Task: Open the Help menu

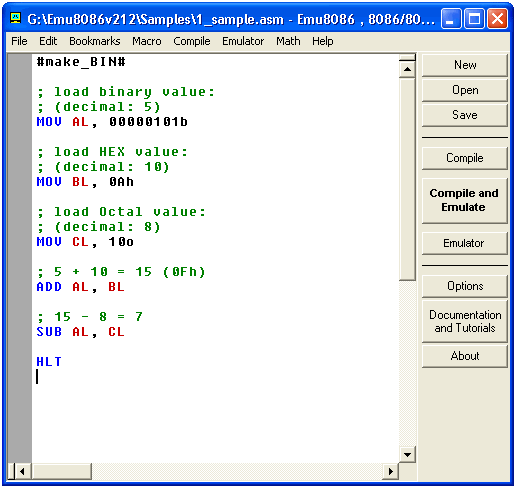Action: [323, 41]
